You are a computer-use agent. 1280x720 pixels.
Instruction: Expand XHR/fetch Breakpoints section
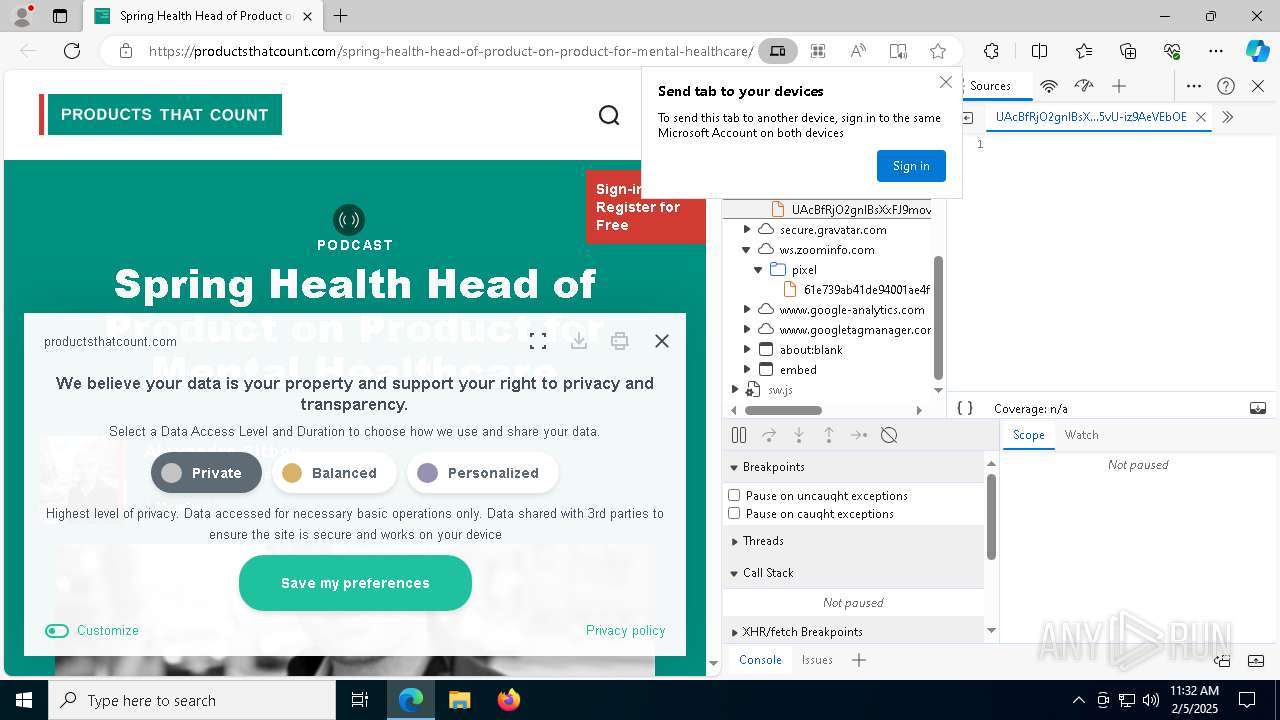(733, 632)
